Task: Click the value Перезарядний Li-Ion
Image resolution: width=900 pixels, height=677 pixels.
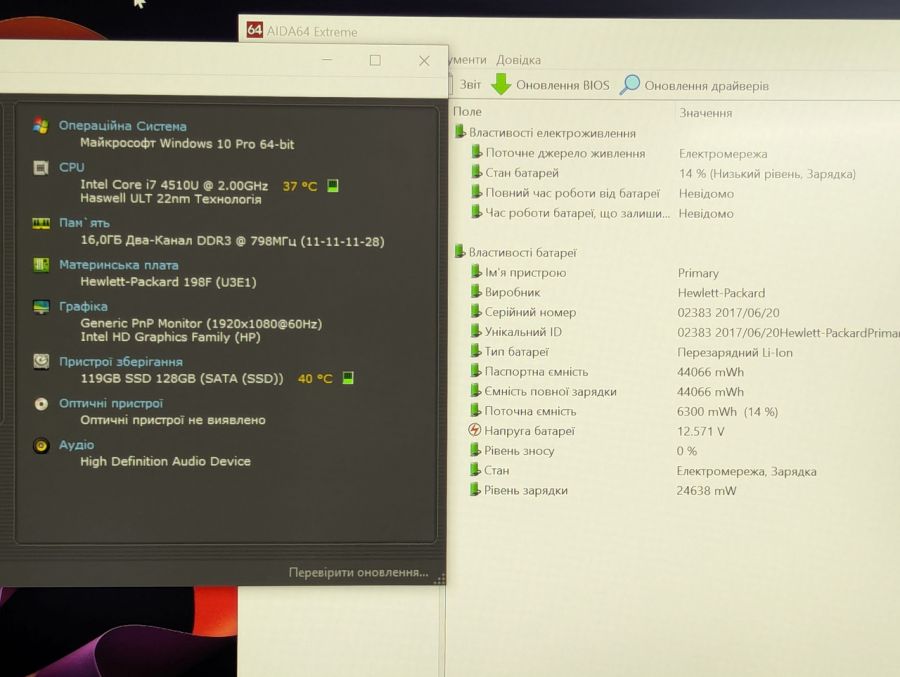Action: pyautogui.click(x=735, y=353)
